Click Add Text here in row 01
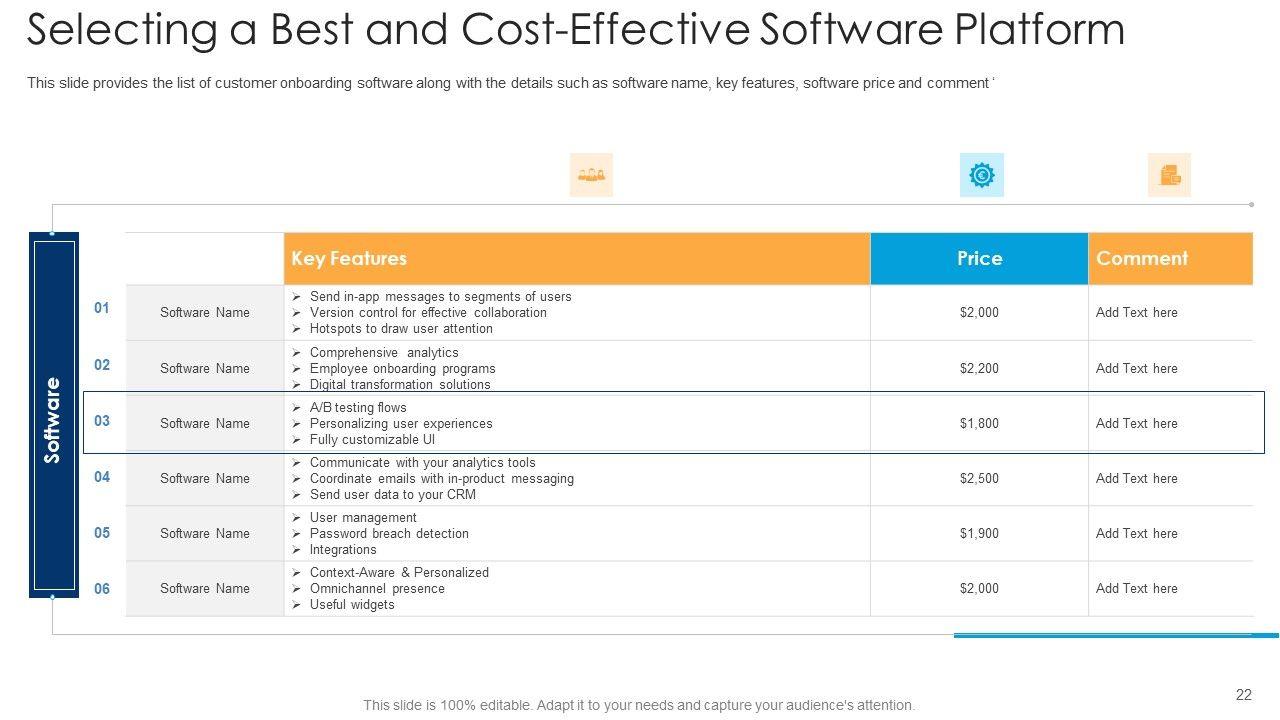 1137,312
